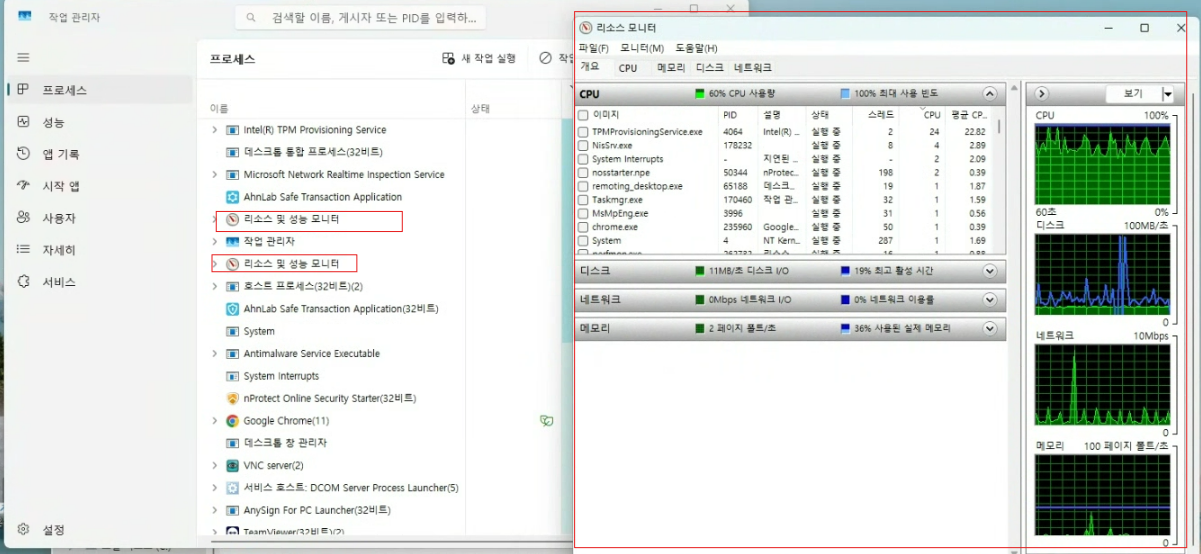Click the green efficiency leaf icon on Chrome row
This screenshot has height=554, width=1201.
[546, 421]
